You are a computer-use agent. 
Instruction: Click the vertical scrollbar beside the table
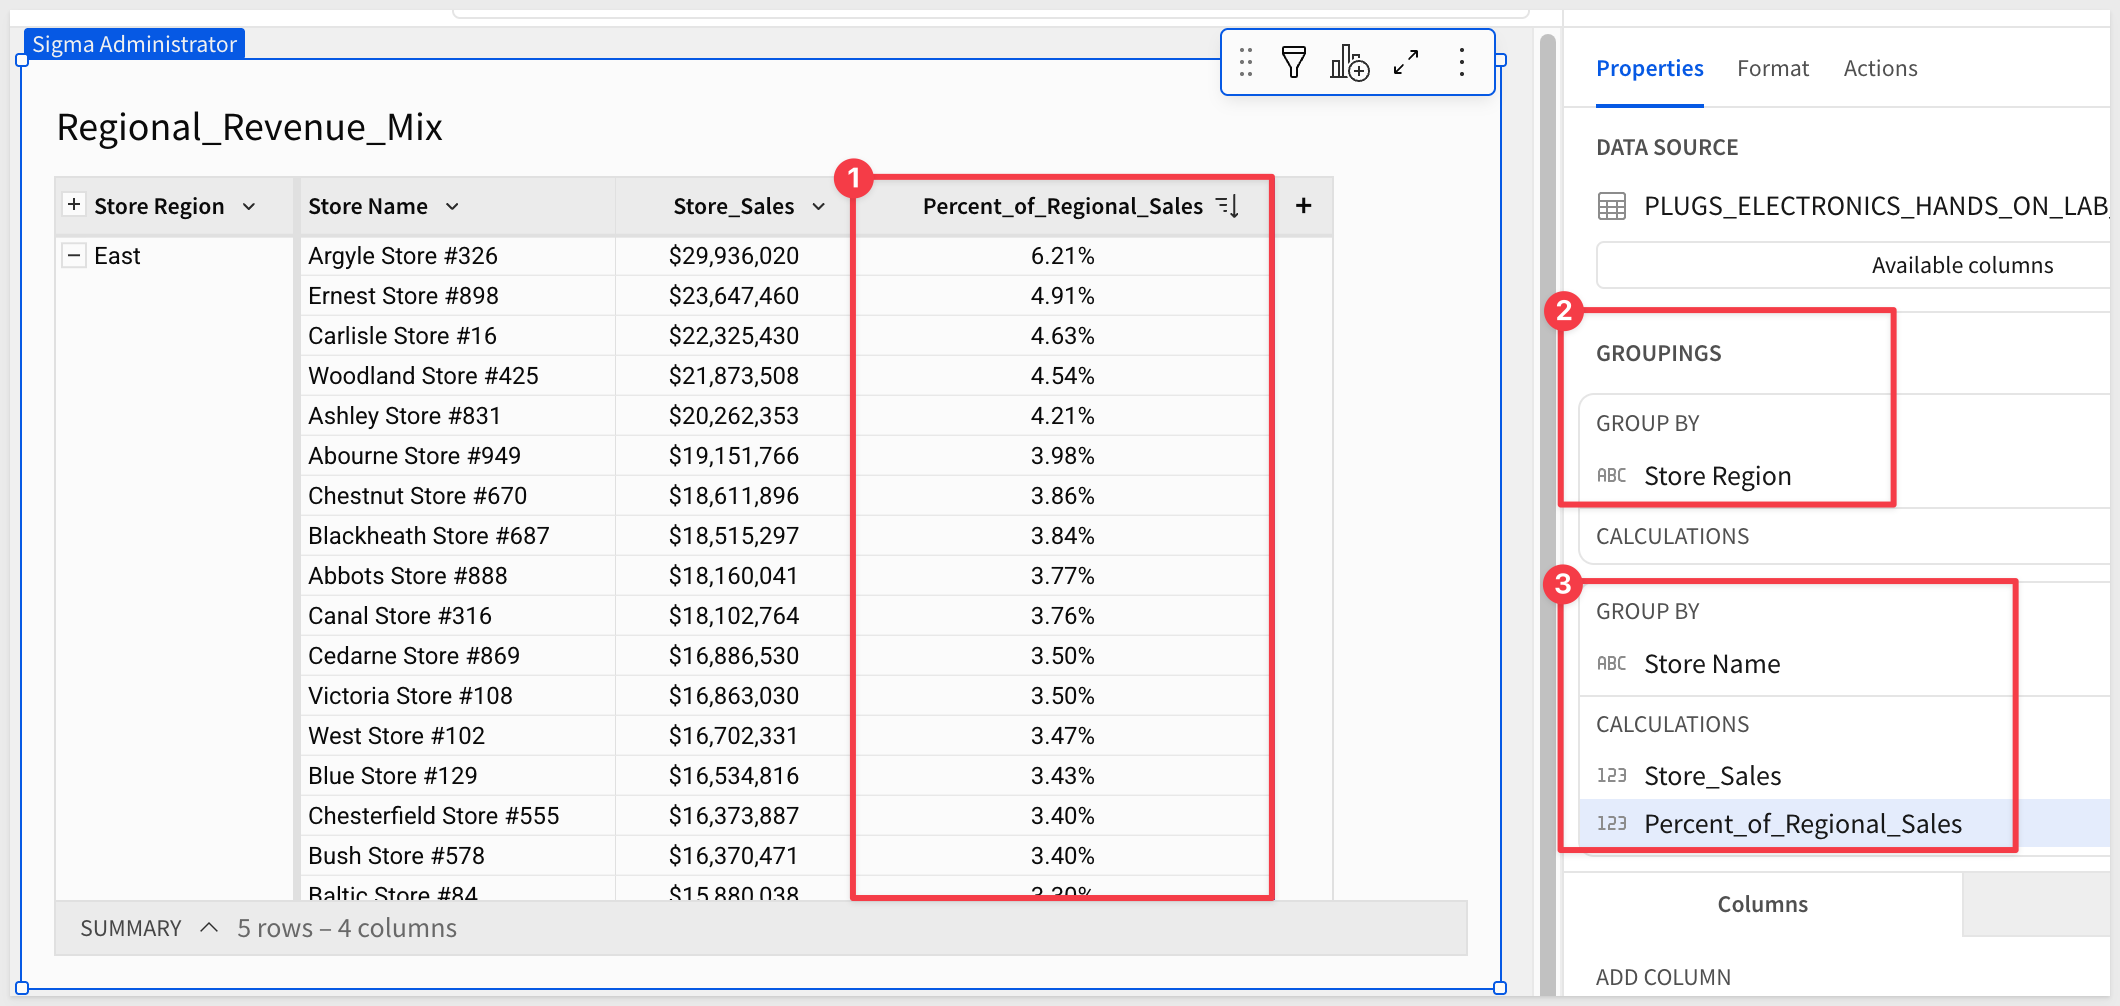coord(1547,500)
